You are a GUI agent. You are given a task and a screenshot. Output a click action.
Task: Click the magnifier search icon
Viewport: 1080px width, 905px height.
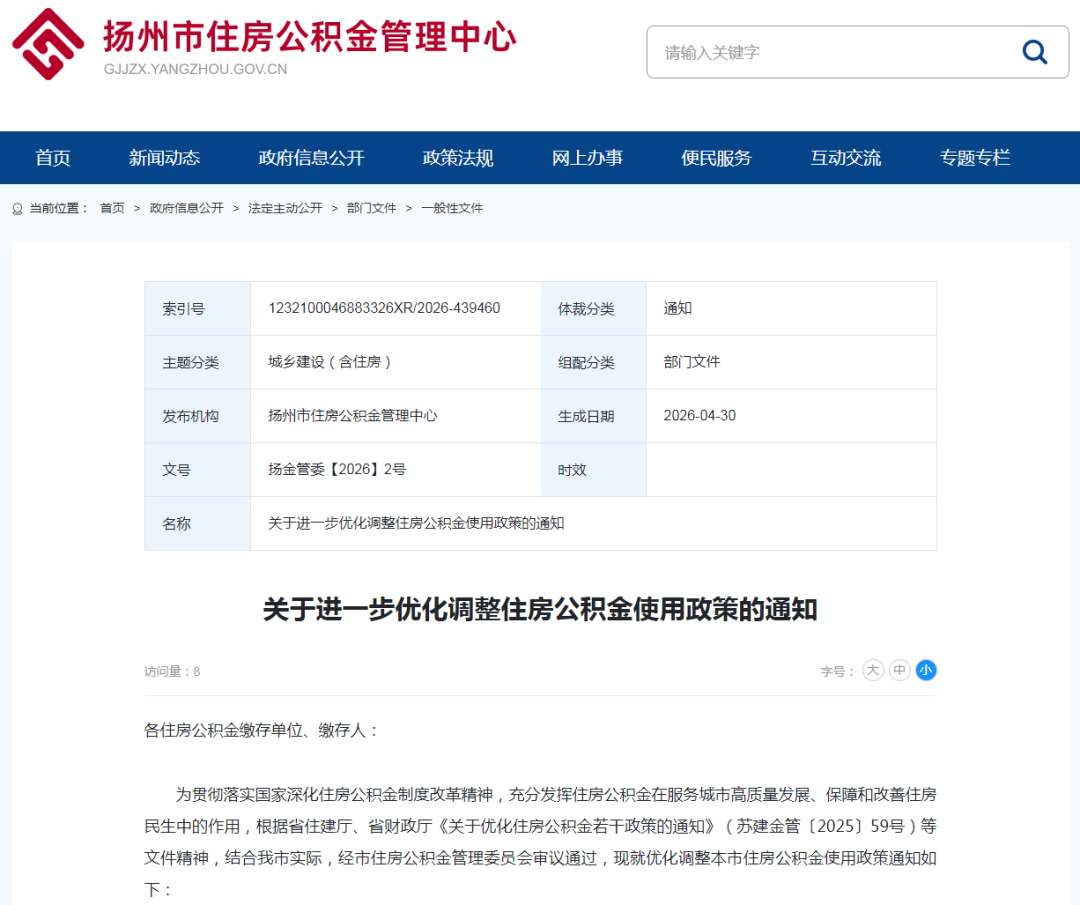click(x=1035, y=52)
